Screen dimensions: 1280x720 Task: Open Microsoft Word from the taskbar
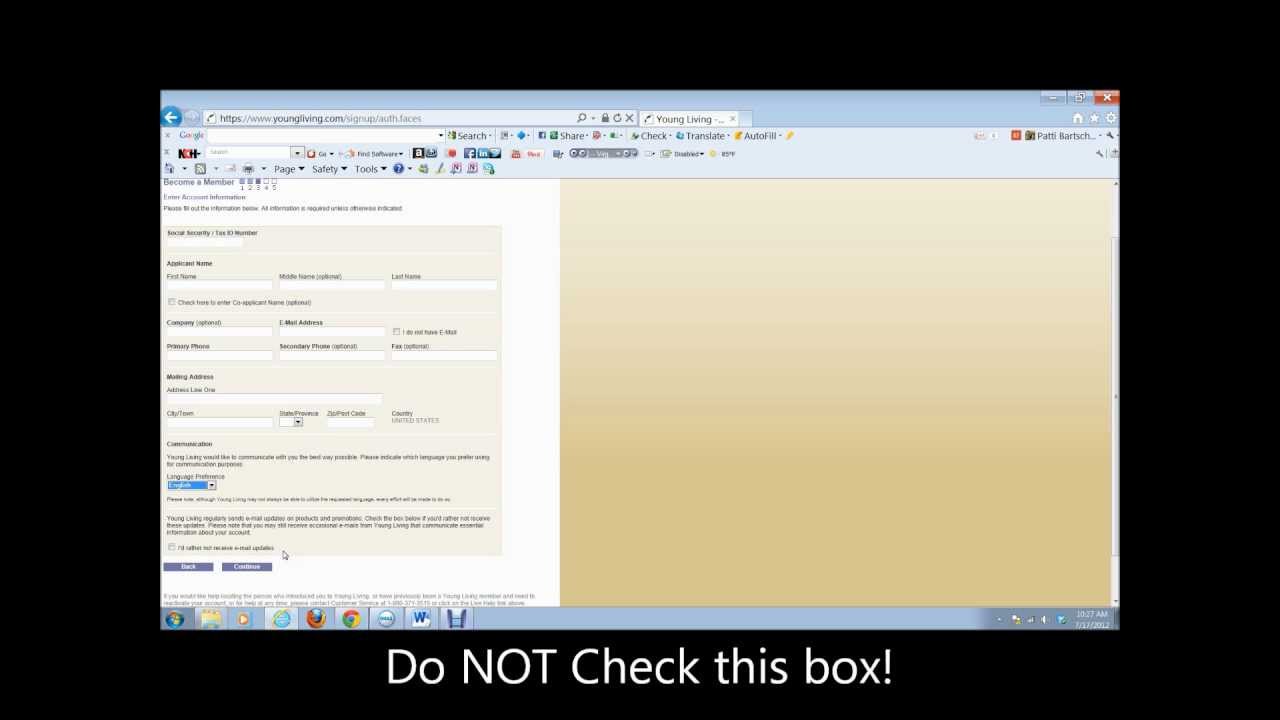coord(421,619)
